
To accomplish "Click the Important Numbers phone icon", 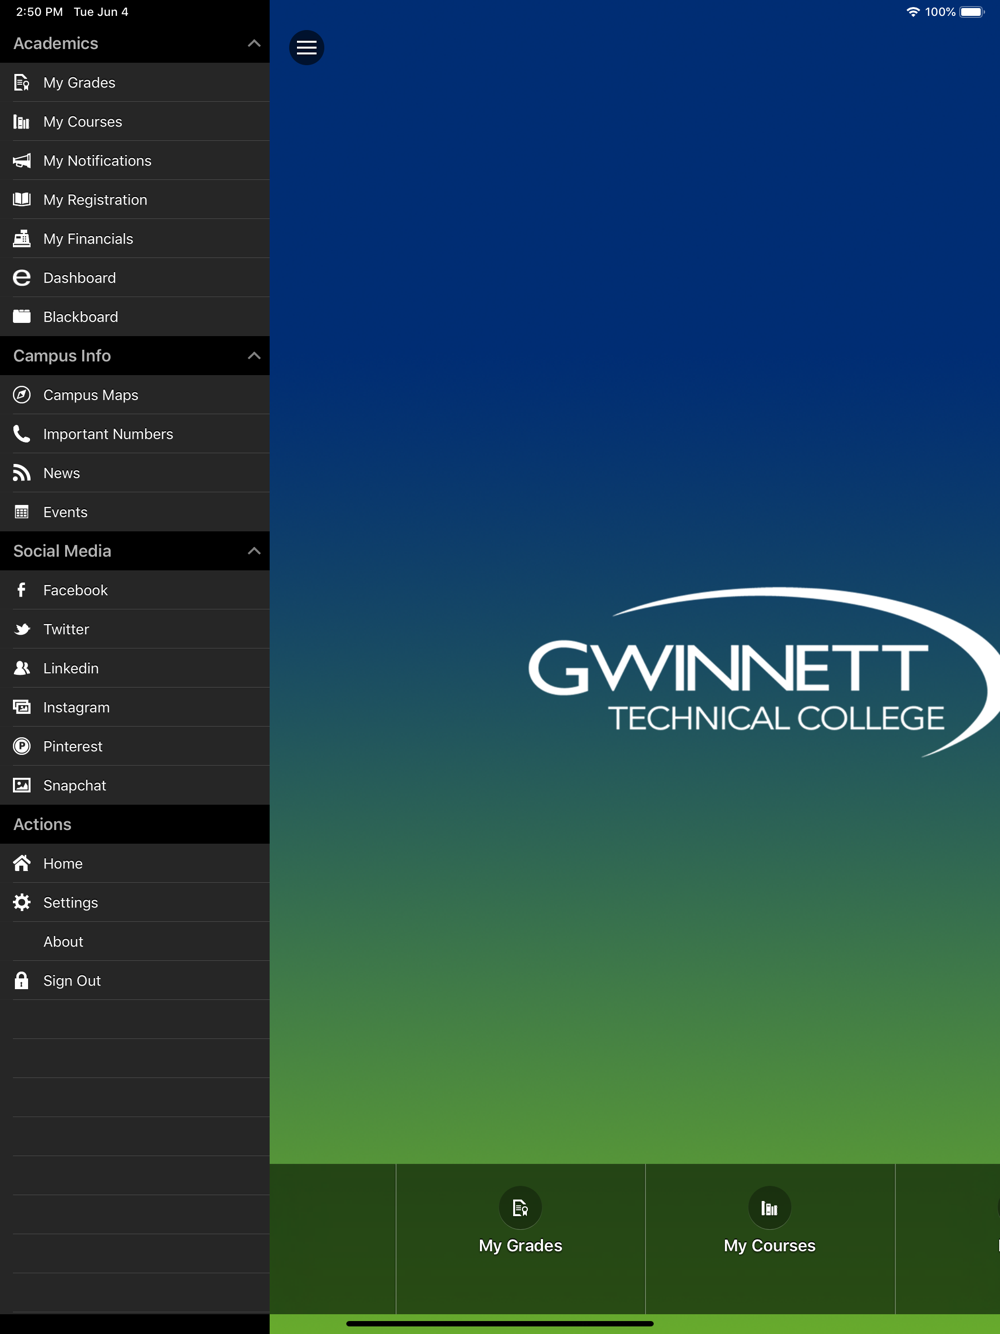I will tap(21, 434).
